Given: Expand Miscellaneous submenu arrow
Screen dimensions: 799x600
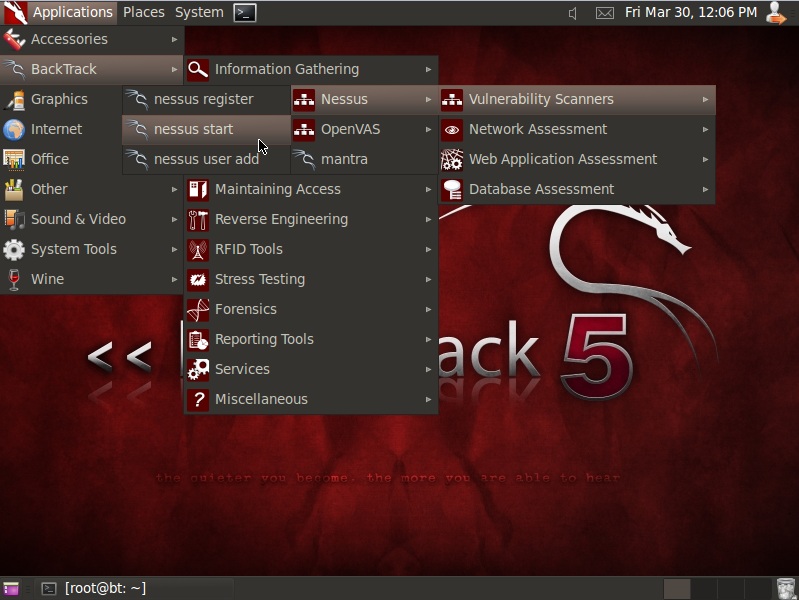Looking at the screenshot, I should (x=429, y=400).
